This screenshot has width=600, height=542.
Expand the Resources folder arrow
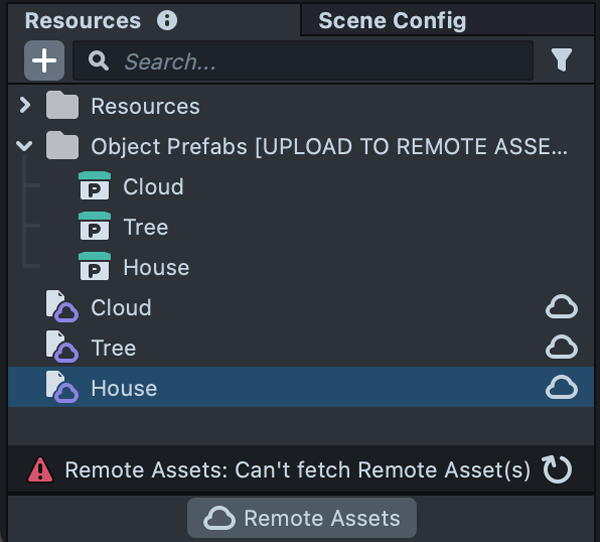[x=25, y=106]
